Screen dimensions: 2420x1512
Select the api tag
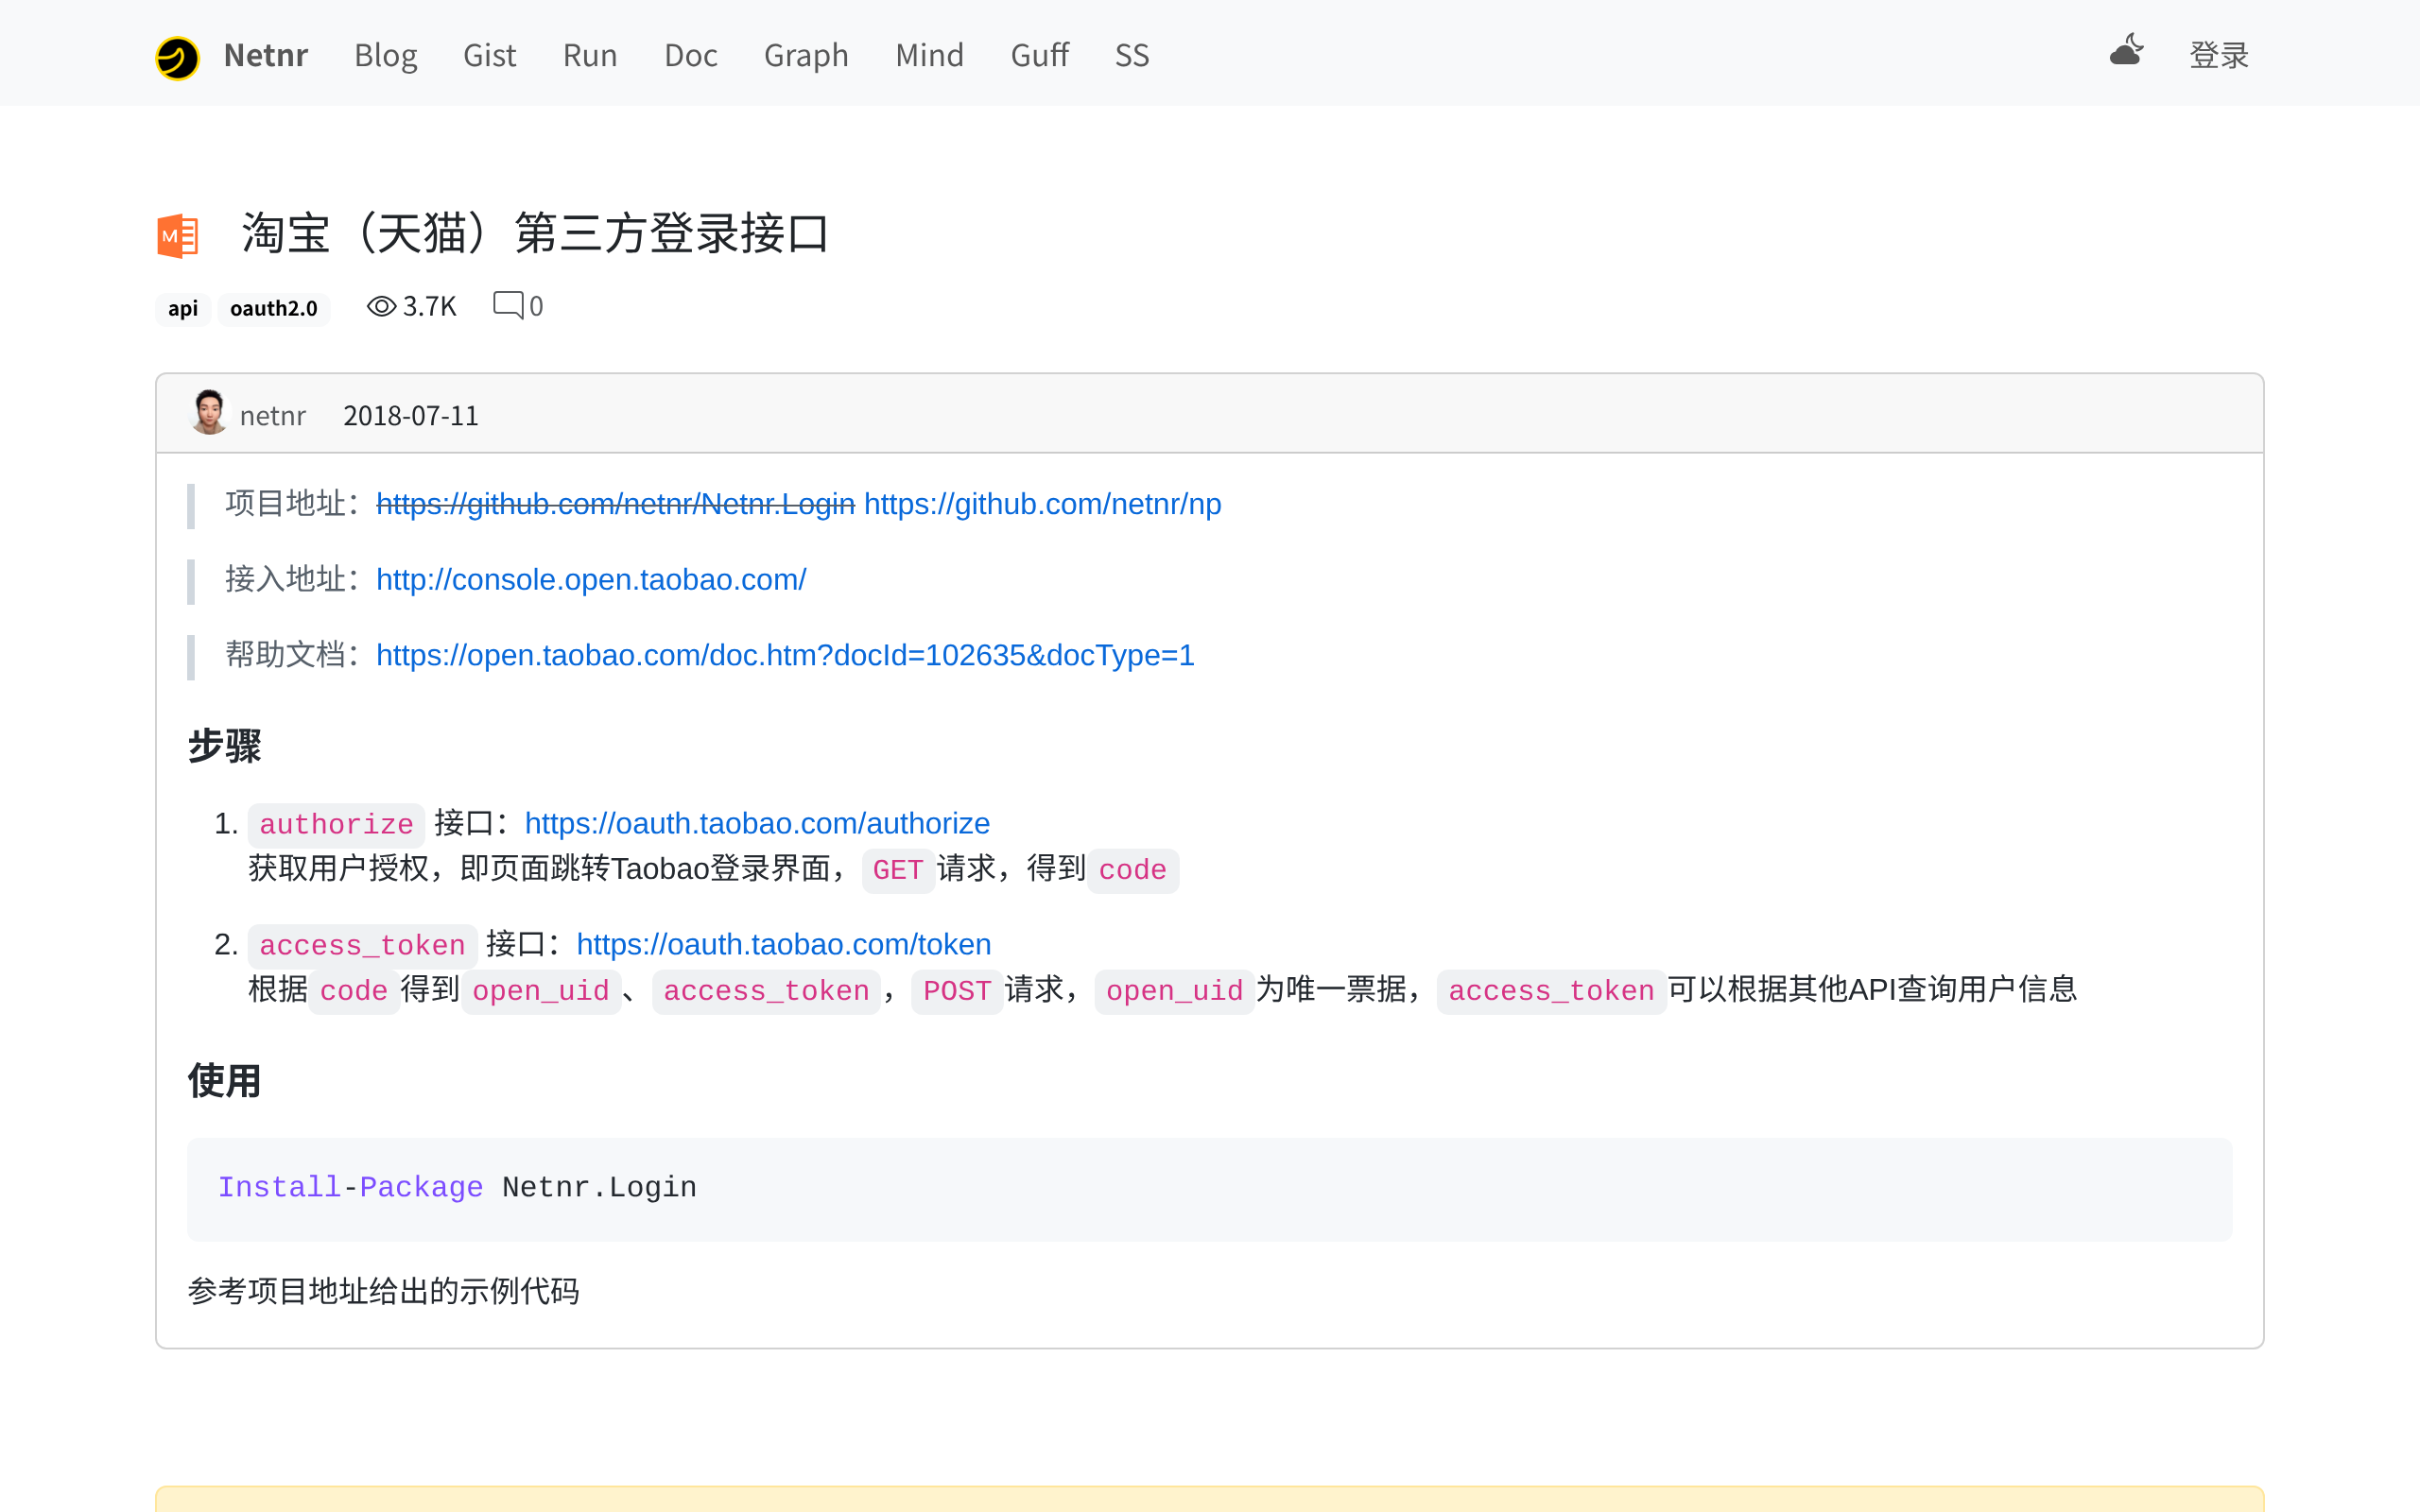click(183, 308)
